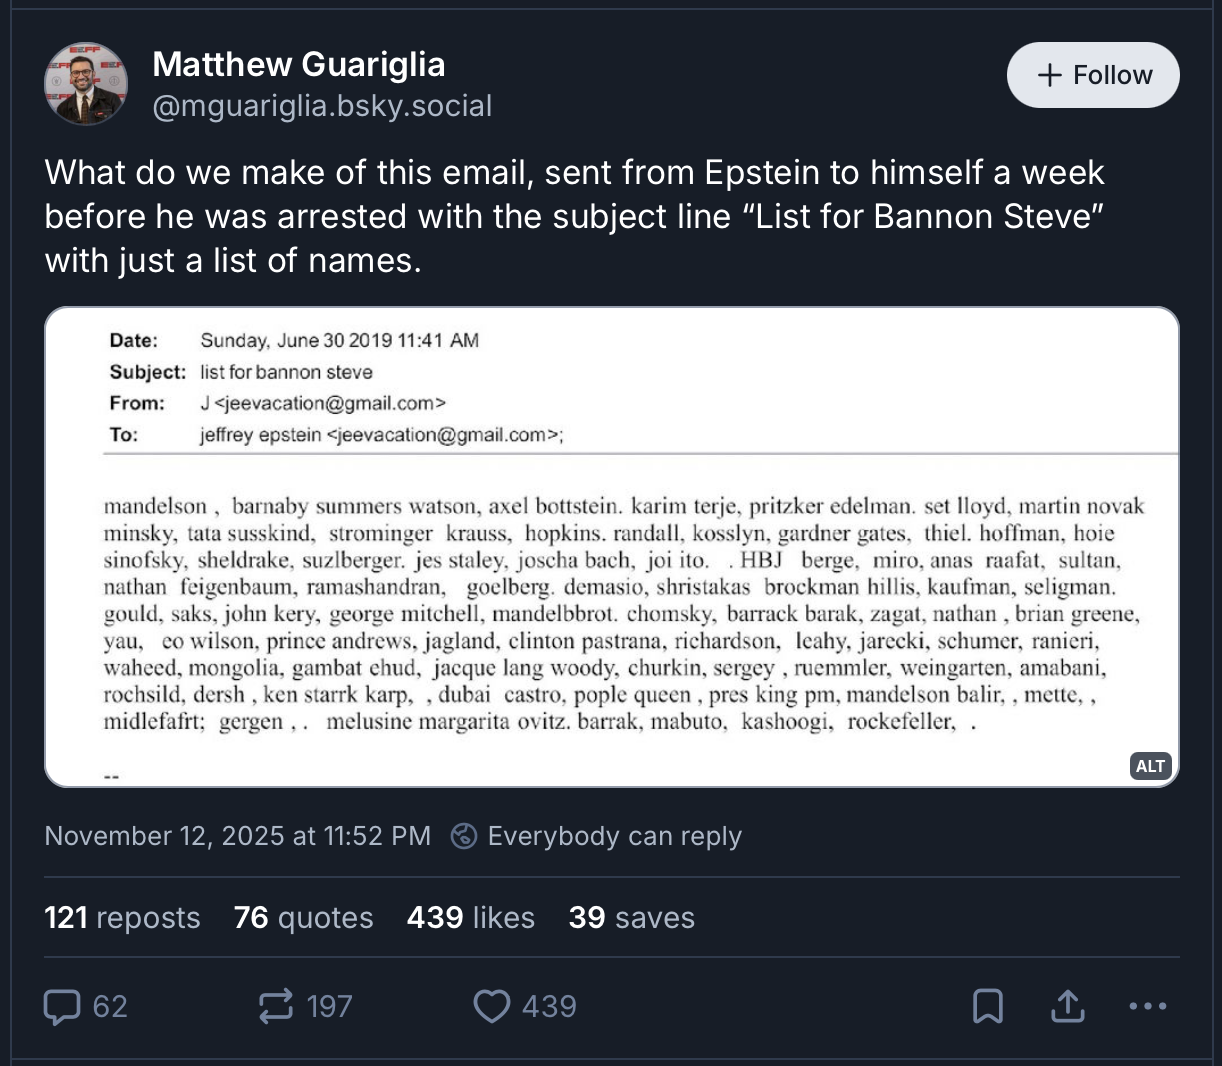Click the 39 saves count
Viewport: 1222px width, 1066px height.
[631, 917]
